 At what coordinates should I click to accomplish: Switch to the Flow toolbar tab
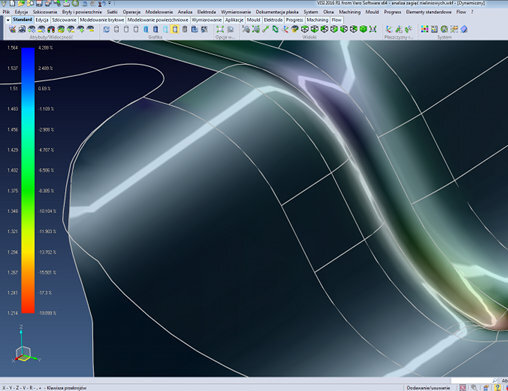tap(336, 20)
